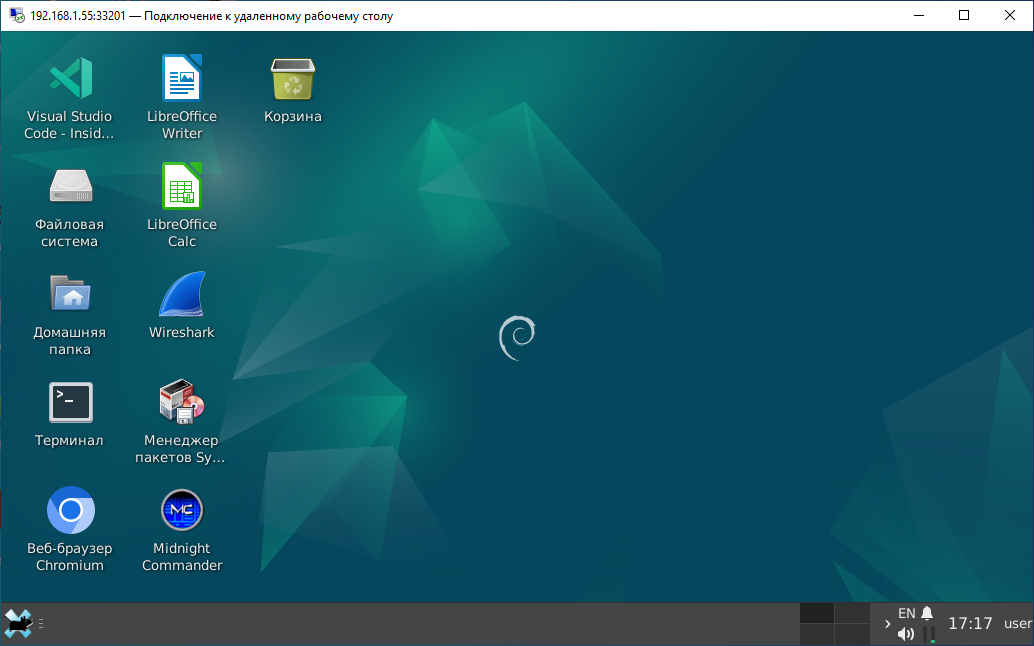Open the user session menu in the panel
The height and width of the screenshot is (646, 1034).
(x=1018, y=624)
